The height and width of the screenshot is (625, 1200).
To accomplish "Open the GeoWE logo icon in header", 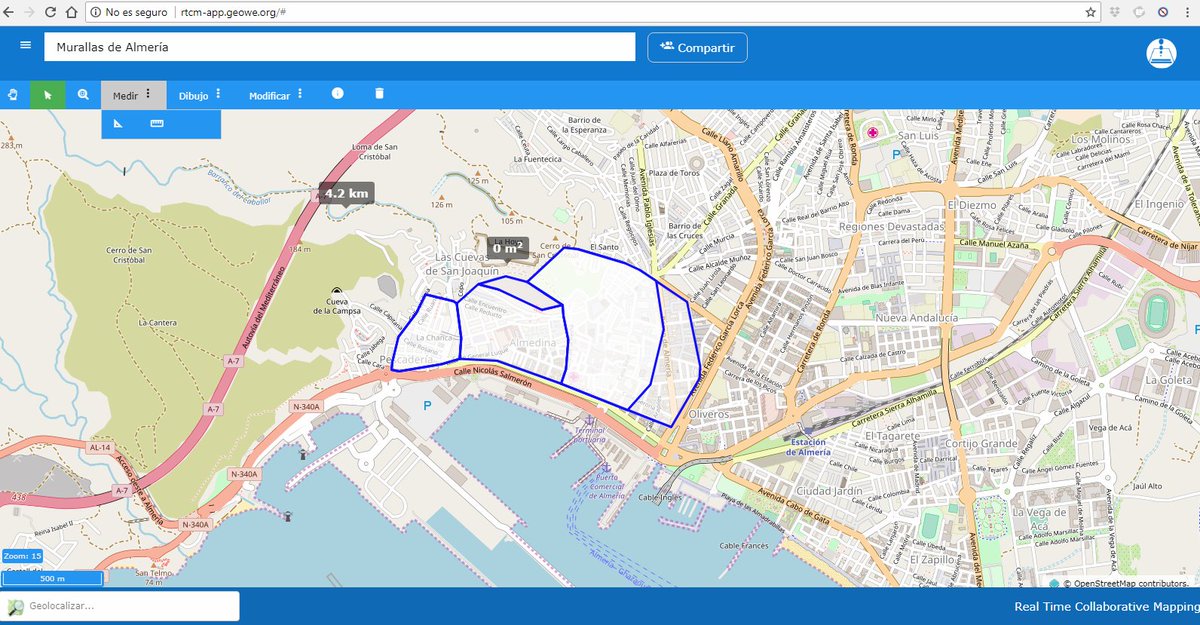I will (x=1160, y=53).
